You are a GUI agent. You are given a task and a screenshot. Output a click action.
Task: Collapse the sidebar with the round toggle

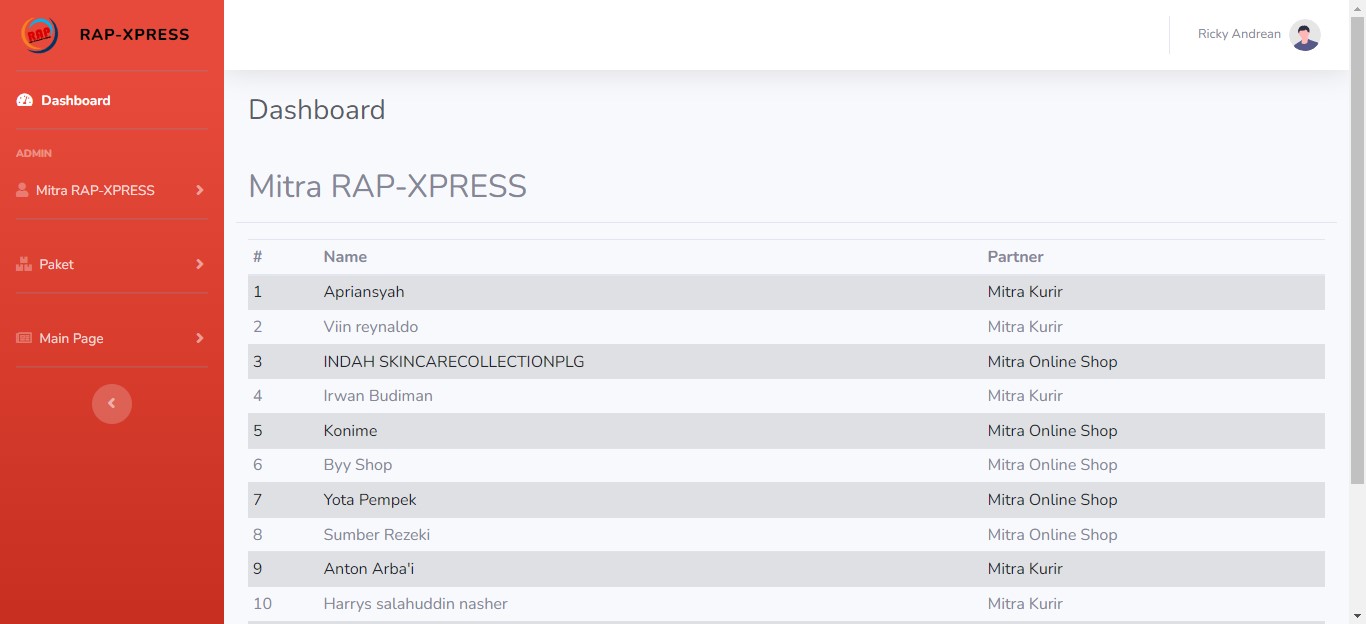pos(112,404)
